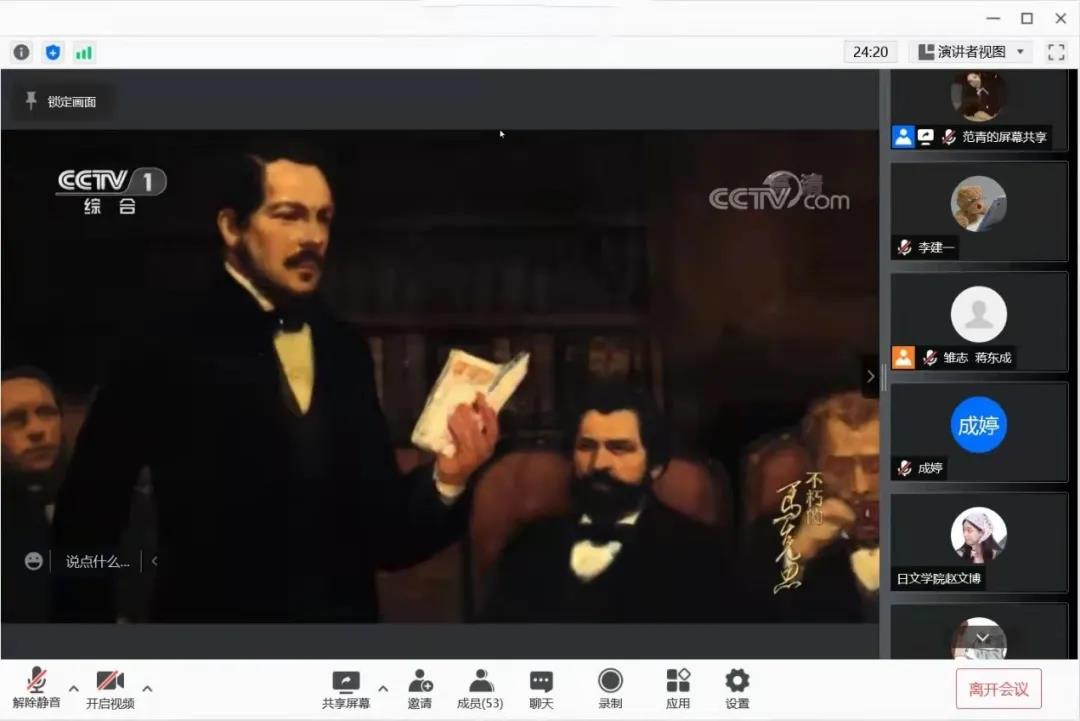Open the 成员(53) members list
Viewport: 1080px width, 721px height.
pos(480,689)
